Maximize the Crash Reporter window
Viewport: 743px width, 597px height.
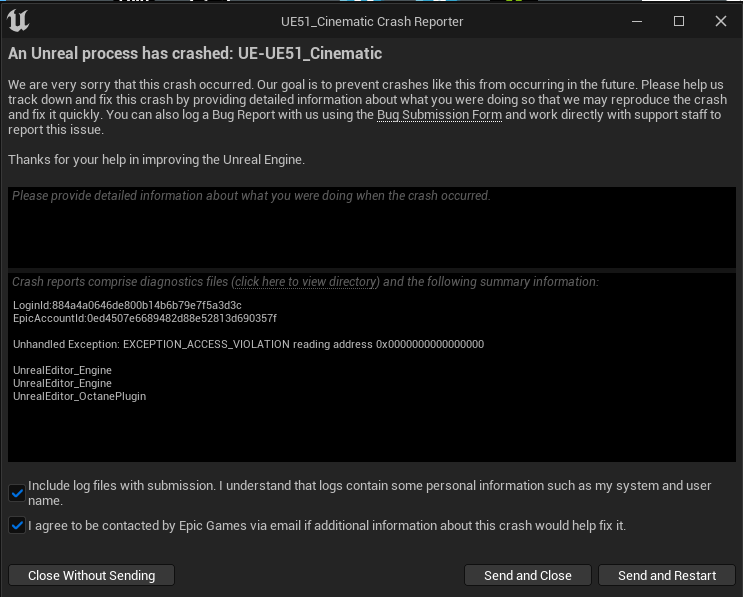pyautogui.click(x=679, y=21)
